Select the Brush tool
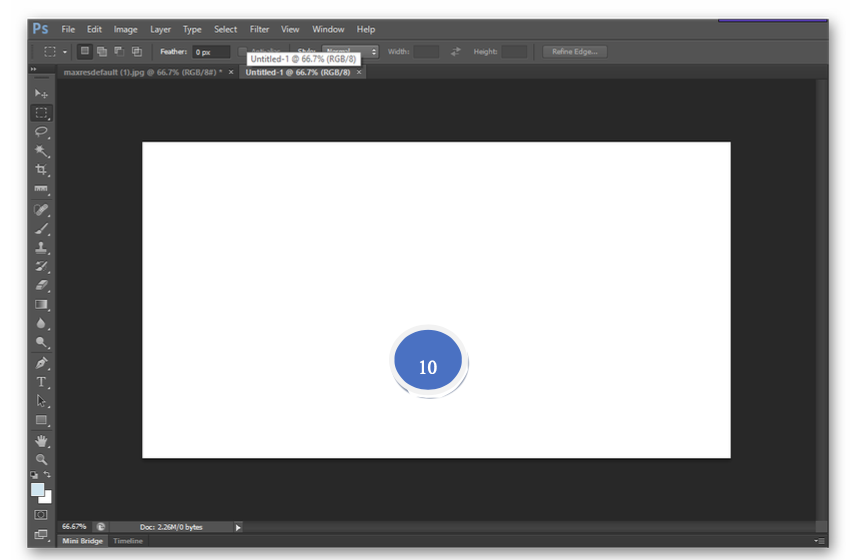The image size is (859, 560). (x=41, y=228)
